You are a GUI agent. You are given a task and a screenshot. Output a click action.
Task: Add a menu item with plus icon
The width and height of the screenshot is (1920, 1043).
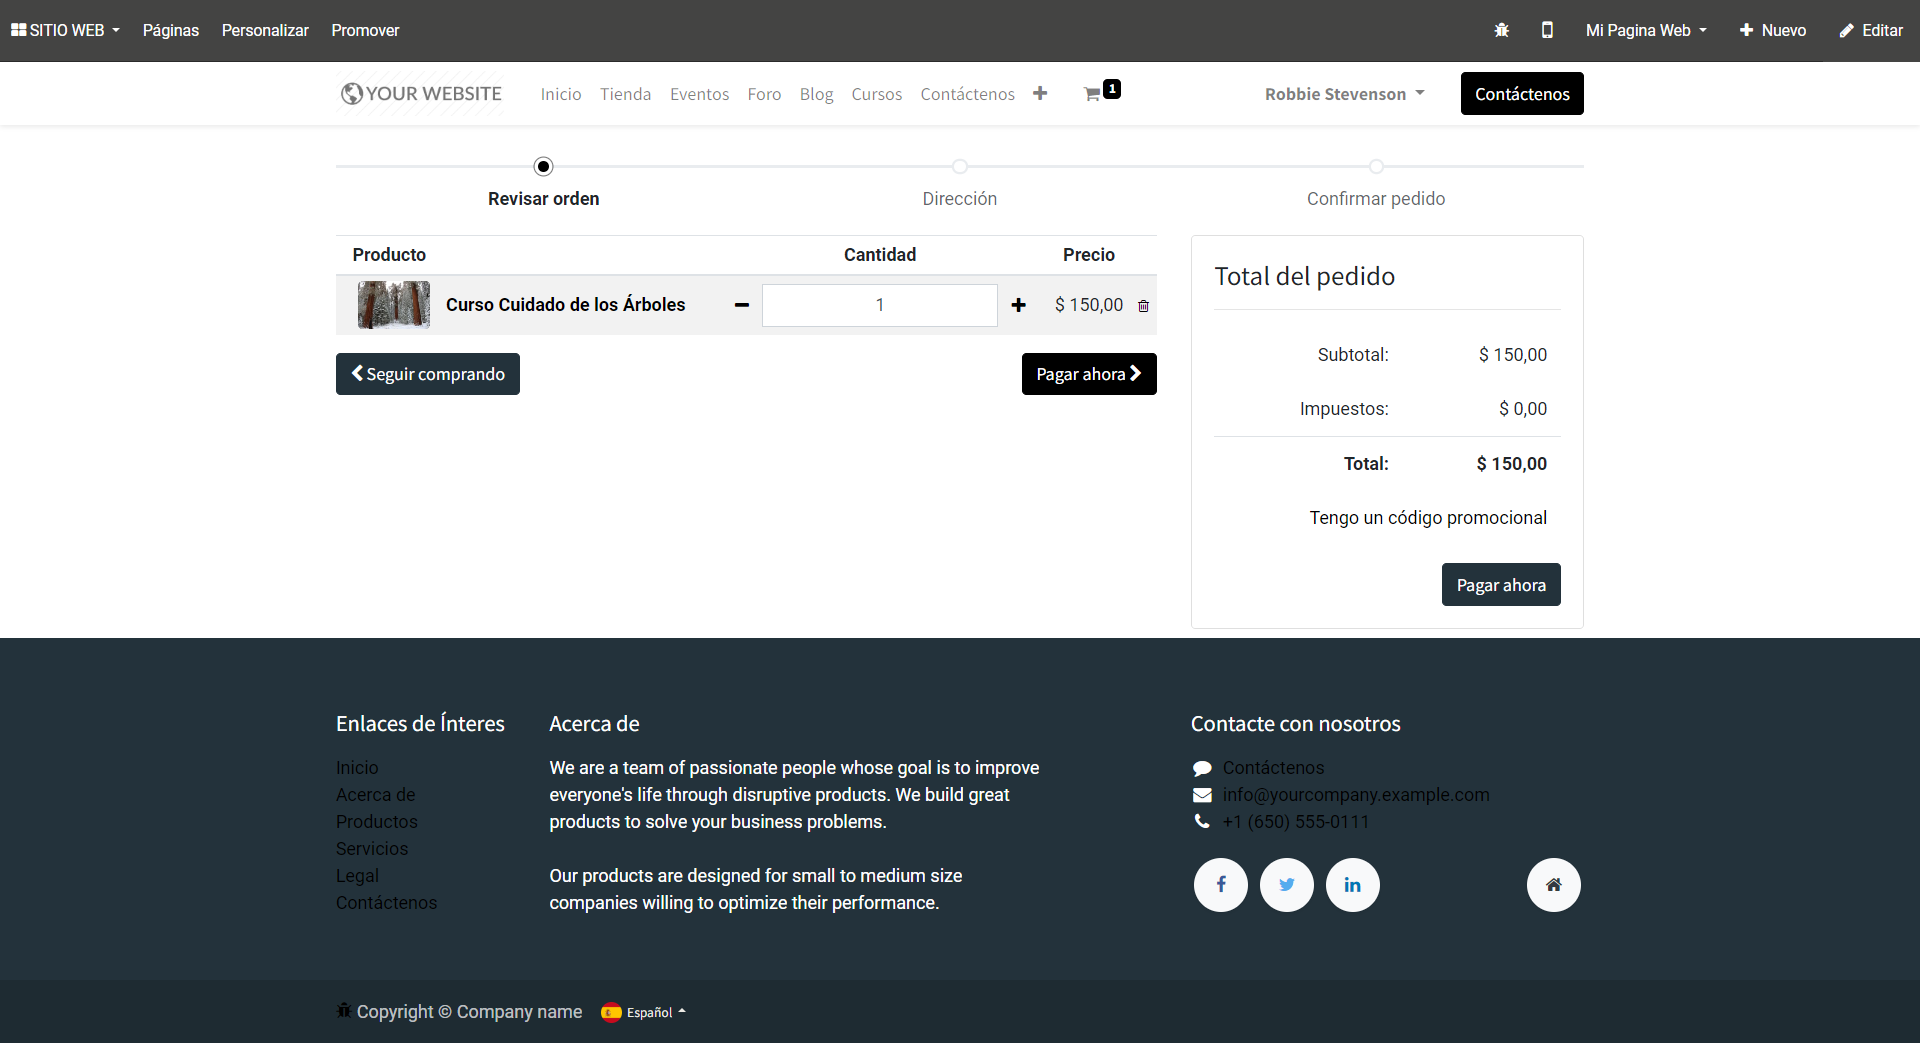tap(1040, 93)
